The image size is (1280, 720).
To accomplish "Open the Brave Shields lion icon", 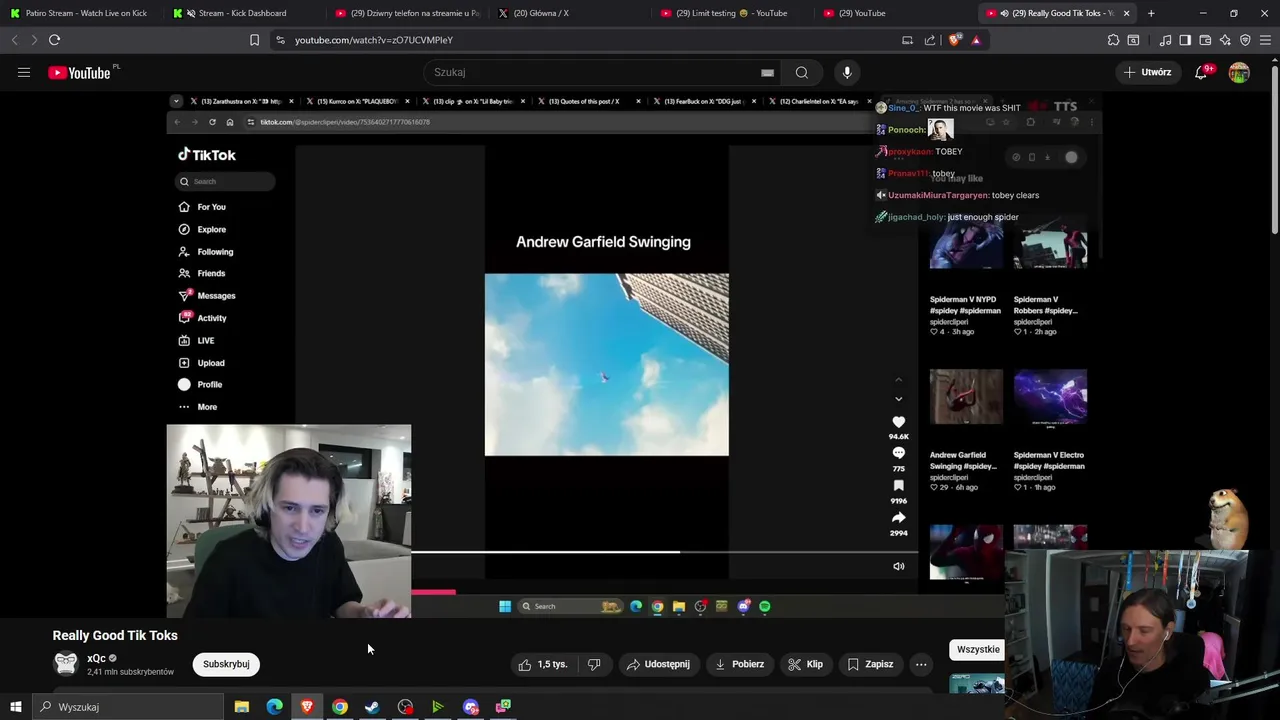I will (954, 40).
